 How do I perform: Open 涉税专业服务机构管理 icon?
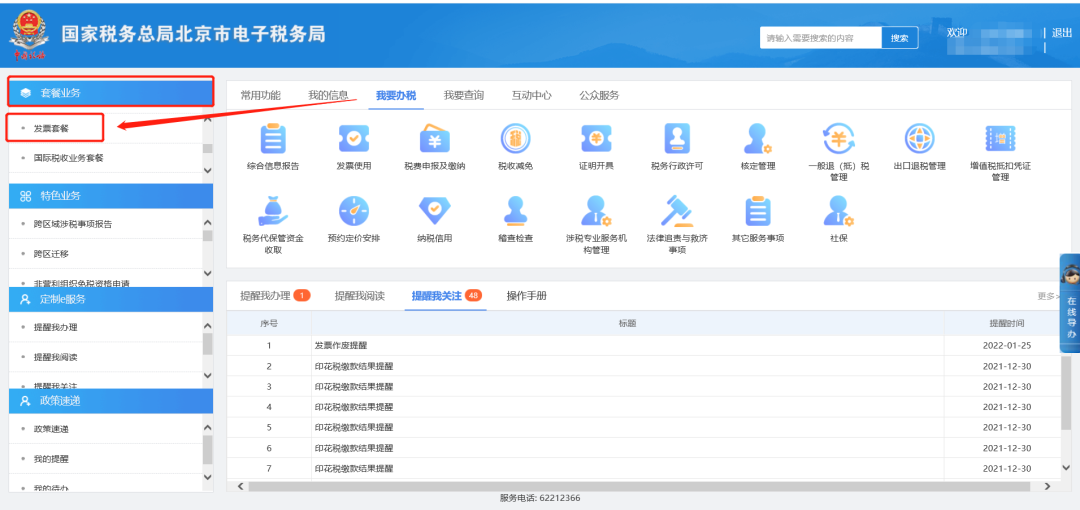(x=596, y=211)
